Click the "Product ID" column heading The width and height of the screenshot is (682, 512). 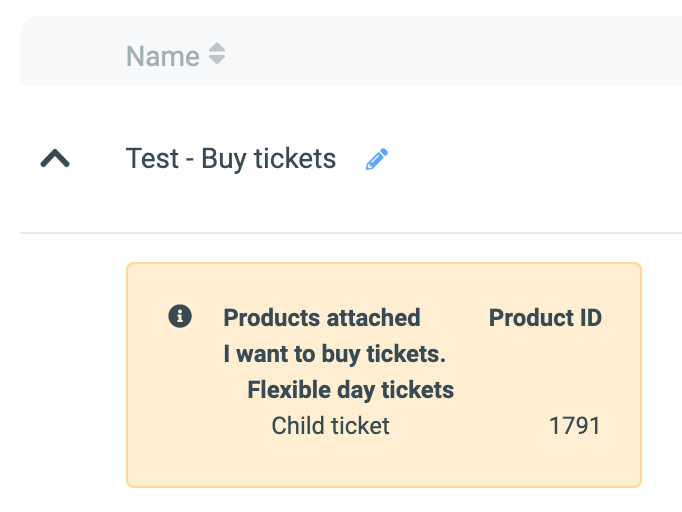tap(545, 318)
